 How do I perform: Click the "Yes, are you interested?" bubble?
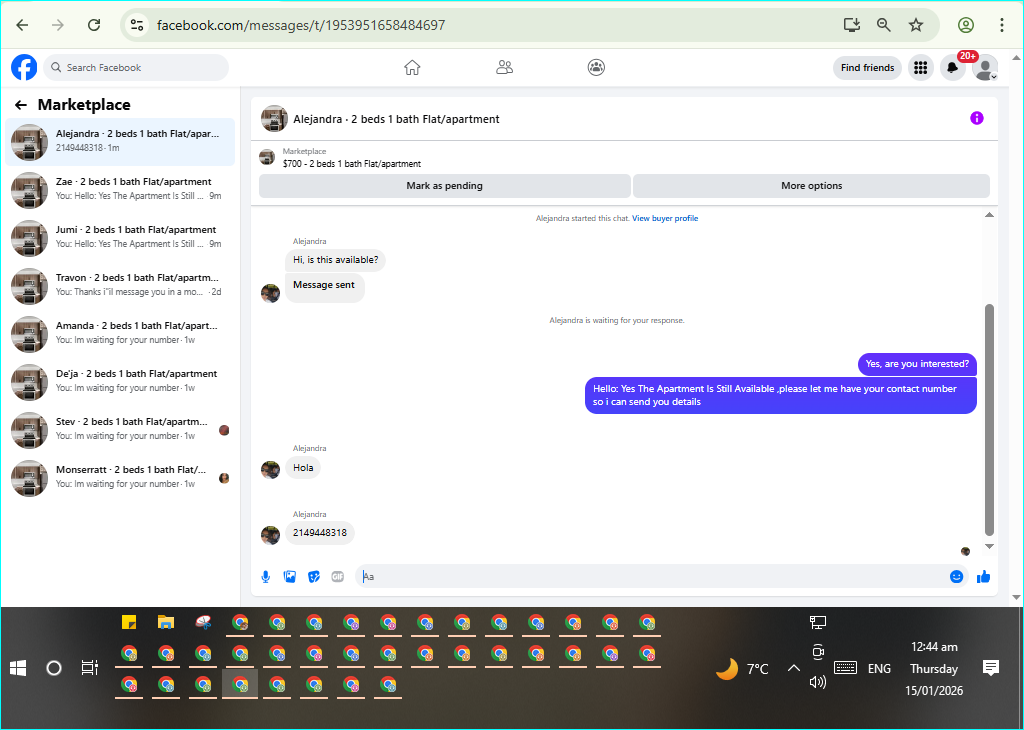pos(917,364)
